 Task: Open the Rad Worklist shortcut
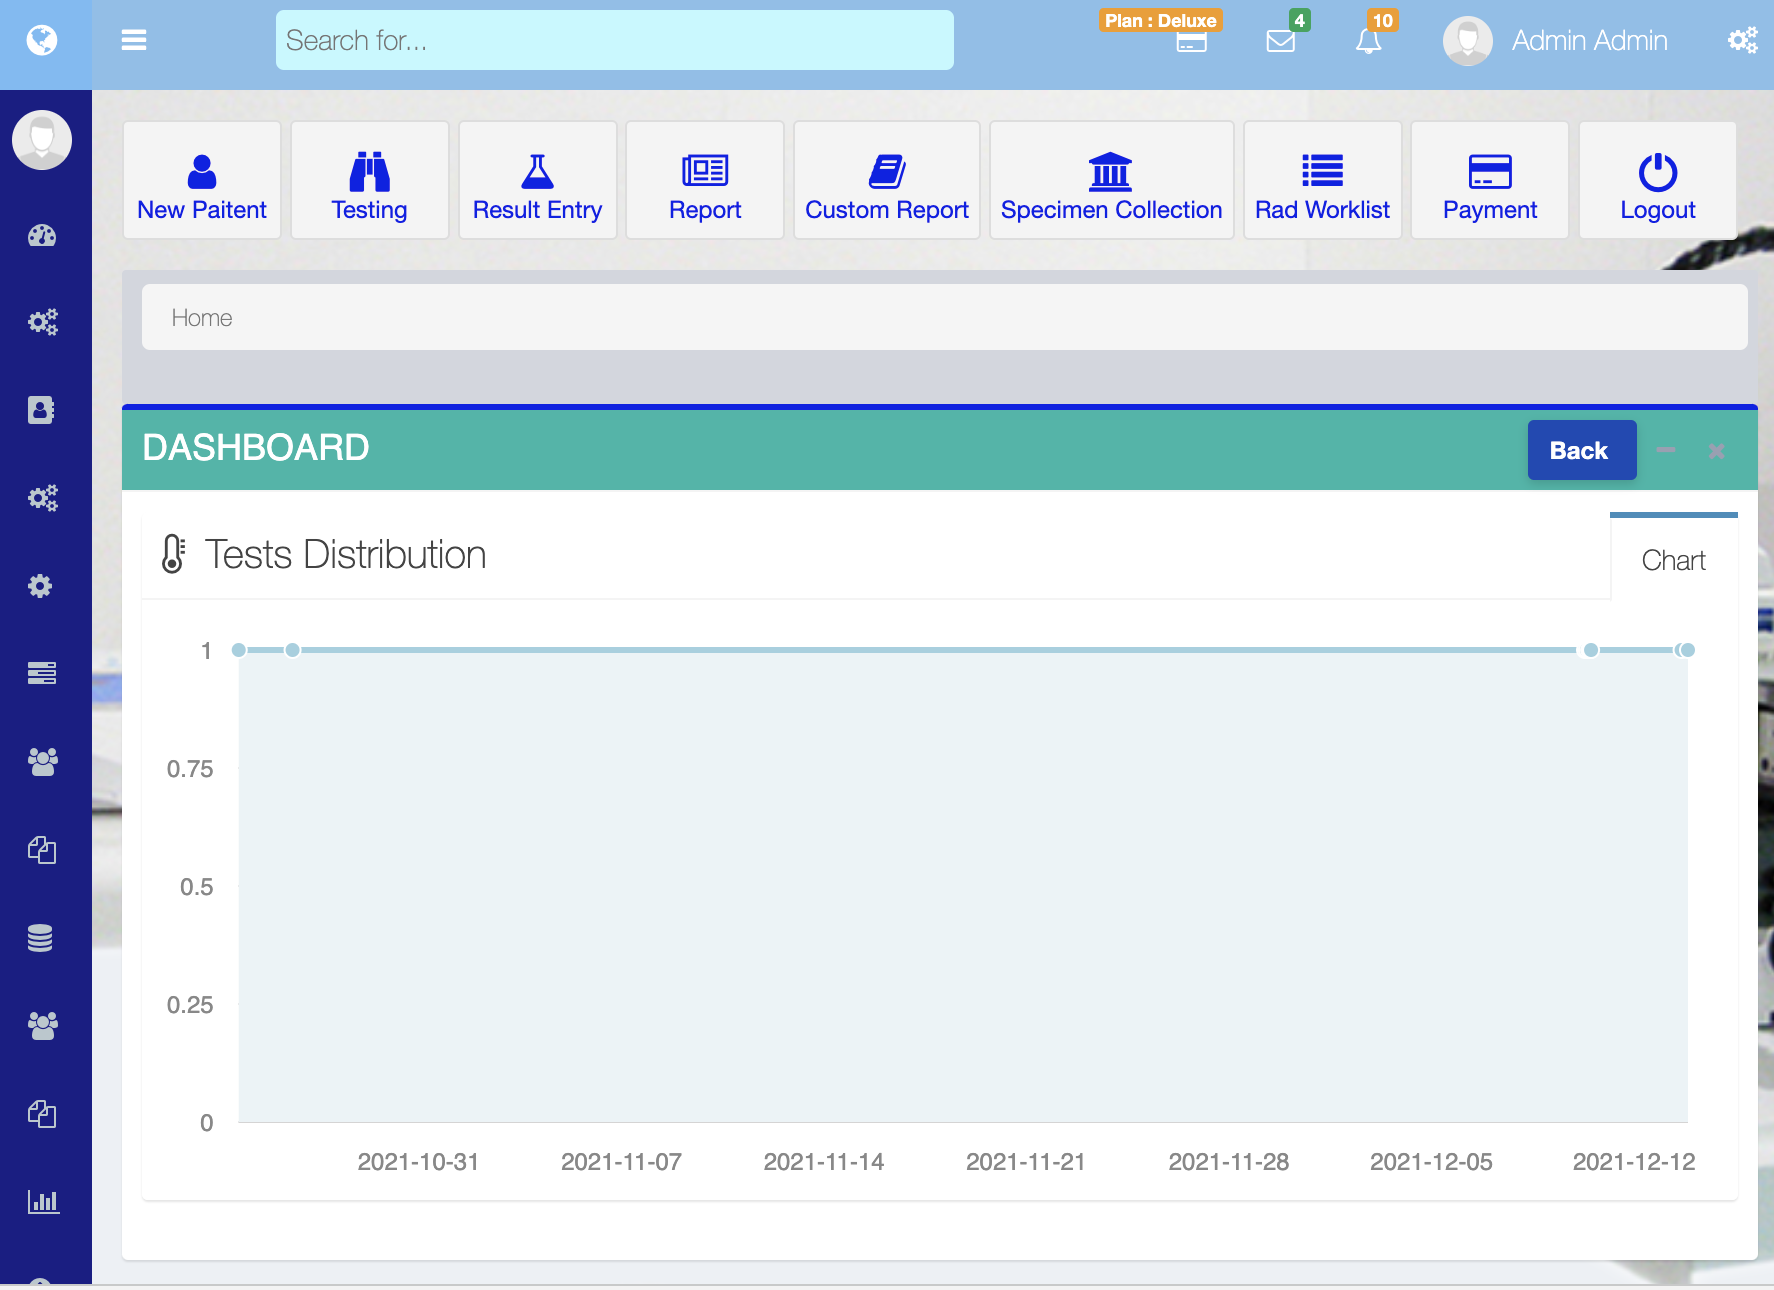1322,180
